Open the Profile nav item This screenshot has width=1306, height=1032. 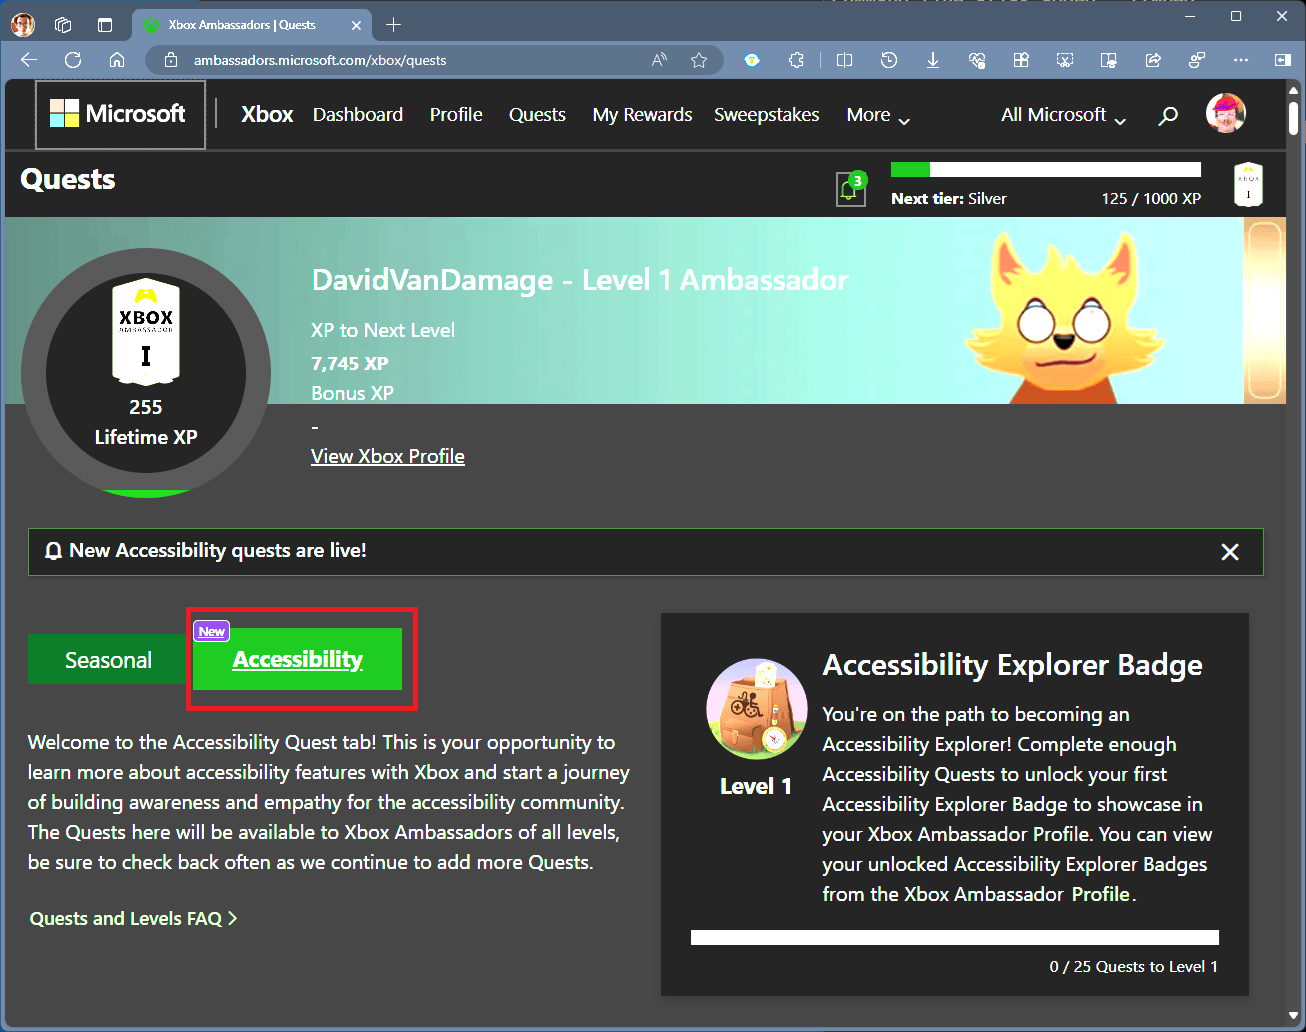click(456, 115)
